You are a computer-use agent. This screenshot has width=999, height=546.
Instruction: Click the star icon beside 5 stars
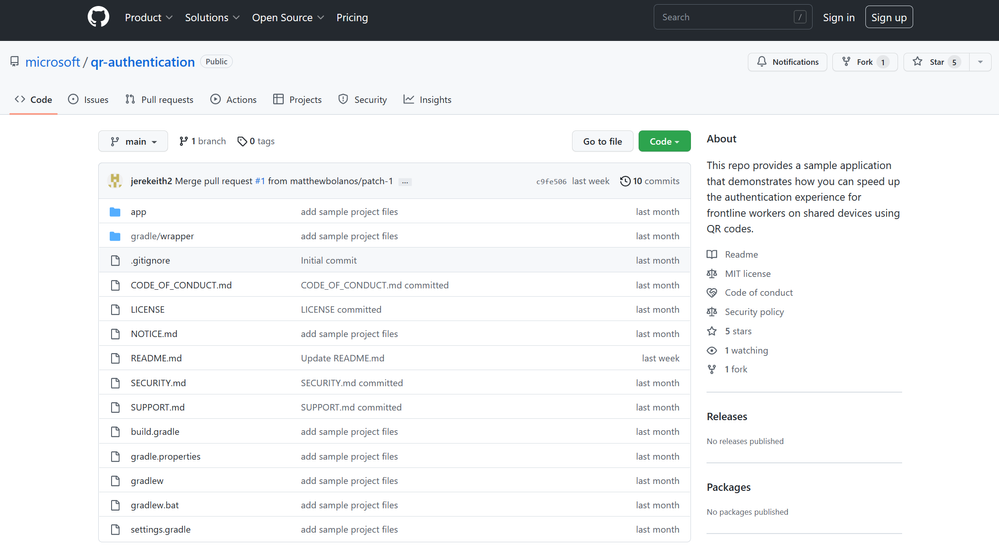point(712,331)
